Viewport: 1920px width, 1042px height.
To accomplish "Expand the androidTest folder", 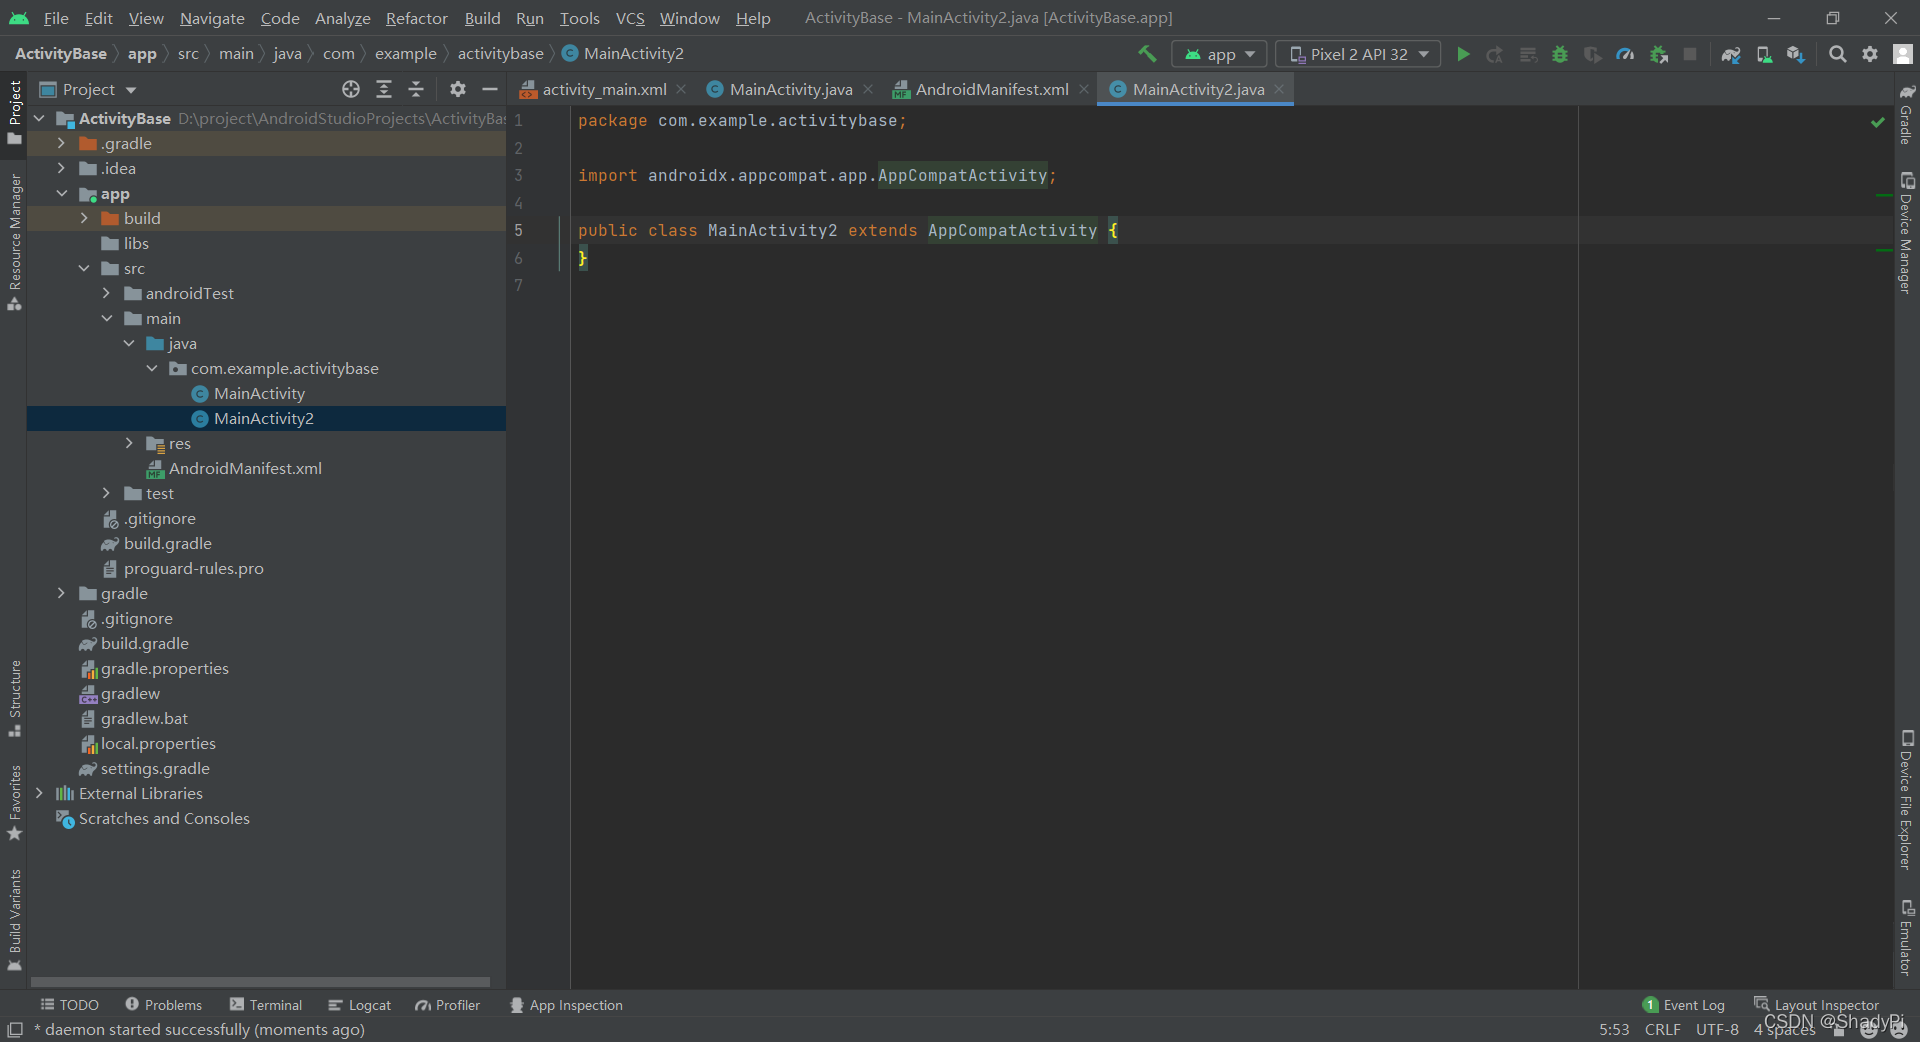I will pos(106,293).
